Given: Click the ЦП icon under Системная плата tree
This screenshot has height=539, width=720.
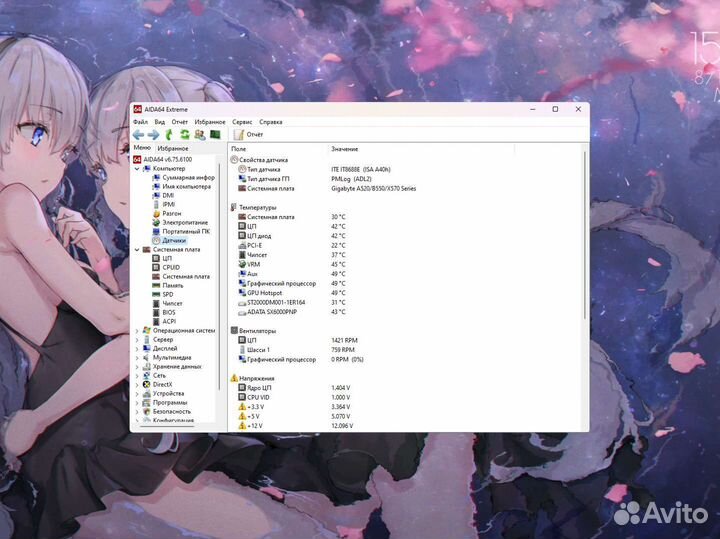Looking at the screenshot, I should [156, 258].
